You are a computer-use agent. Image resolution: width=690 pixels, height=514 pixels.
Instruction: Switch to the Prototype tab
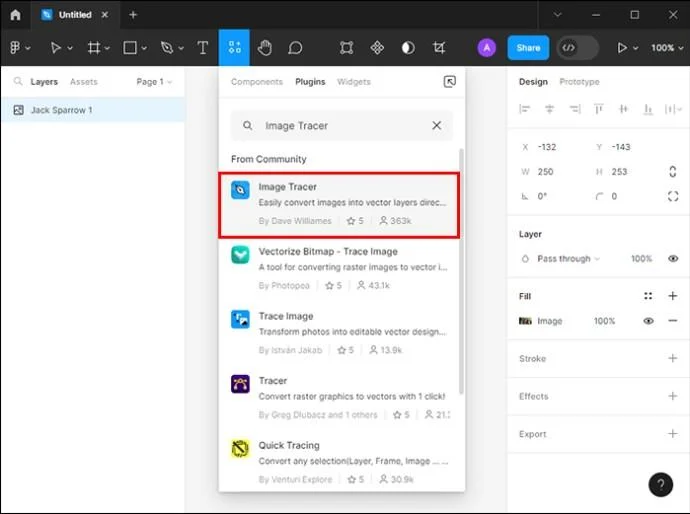579,81
